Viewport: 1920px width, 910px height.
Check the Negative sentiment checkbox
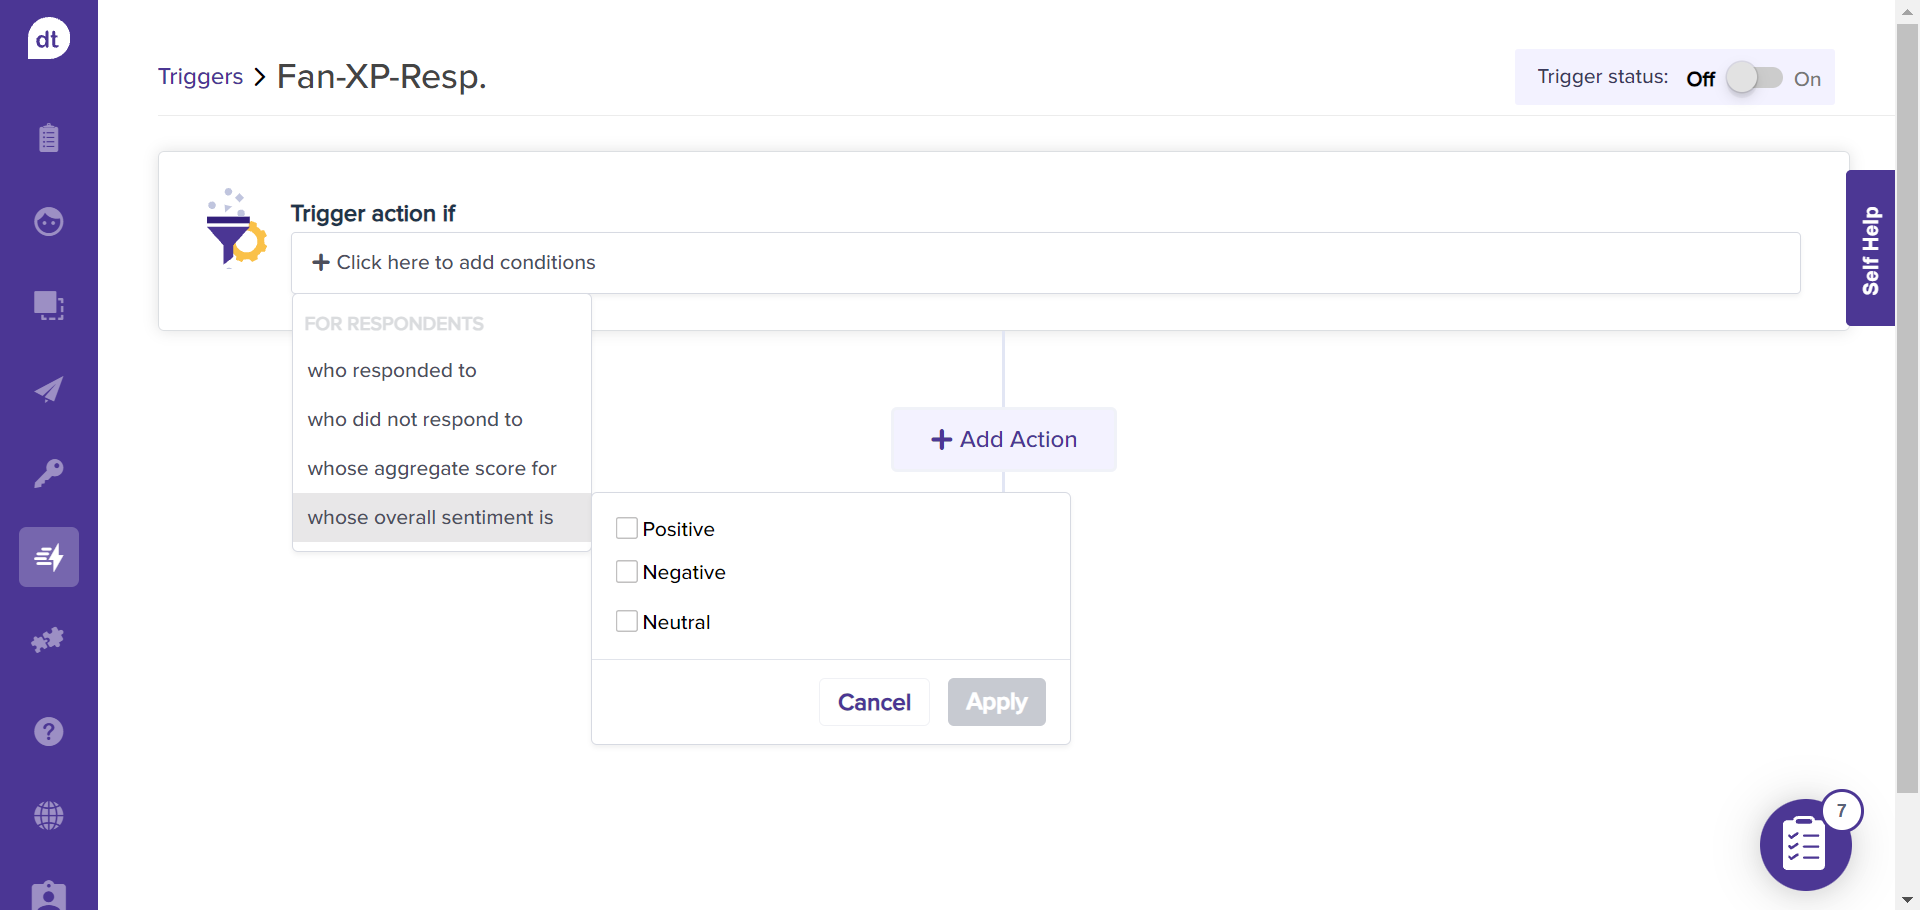click(627, 572)
